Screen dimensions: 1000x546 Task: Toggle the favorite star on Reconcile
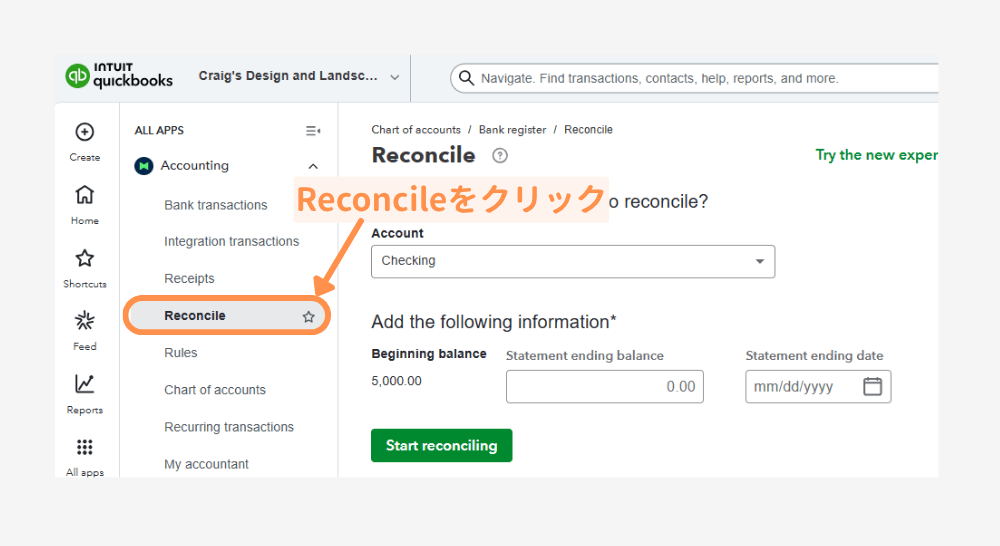click(309, 316)
